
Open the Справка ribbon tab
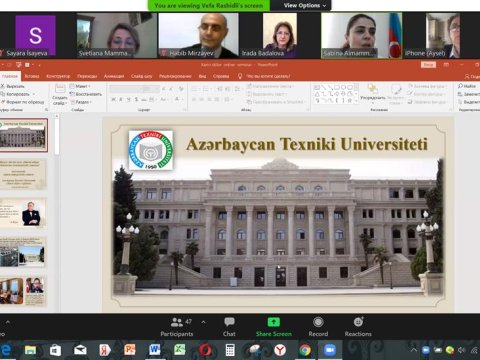pos(221,76)
